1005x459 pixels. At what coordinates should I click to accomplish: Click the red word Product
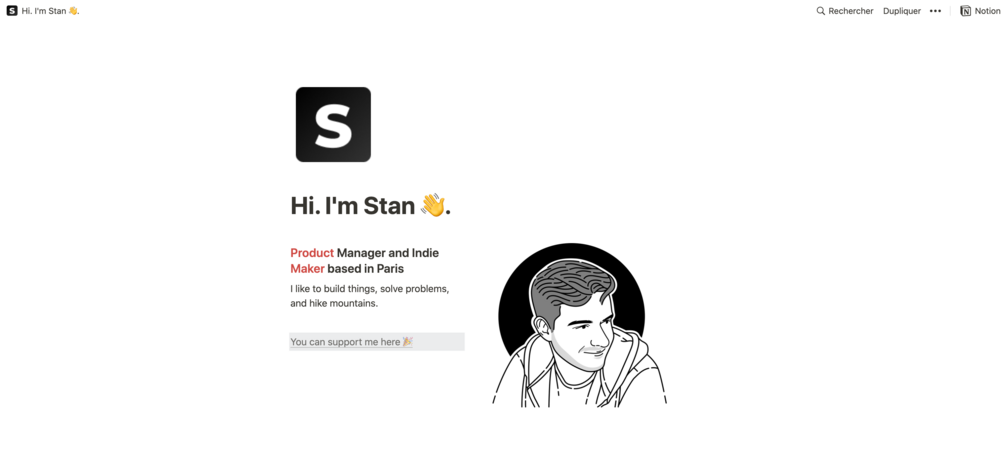(x=312, y=253)
